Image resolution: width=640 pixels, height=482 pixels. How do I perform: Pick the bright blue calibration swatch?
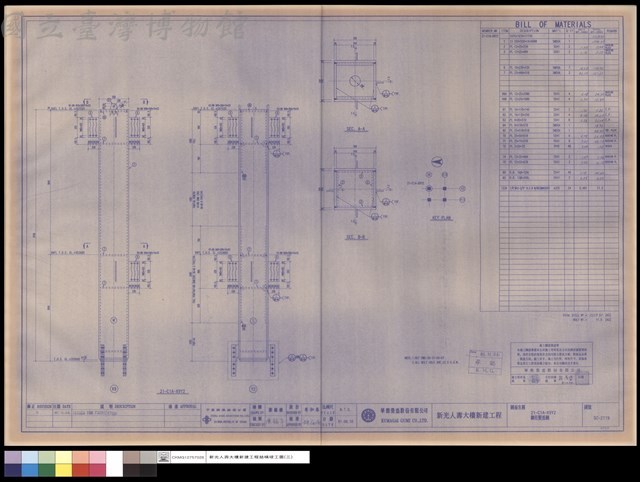pyautogui.click(x=30, y=470)
